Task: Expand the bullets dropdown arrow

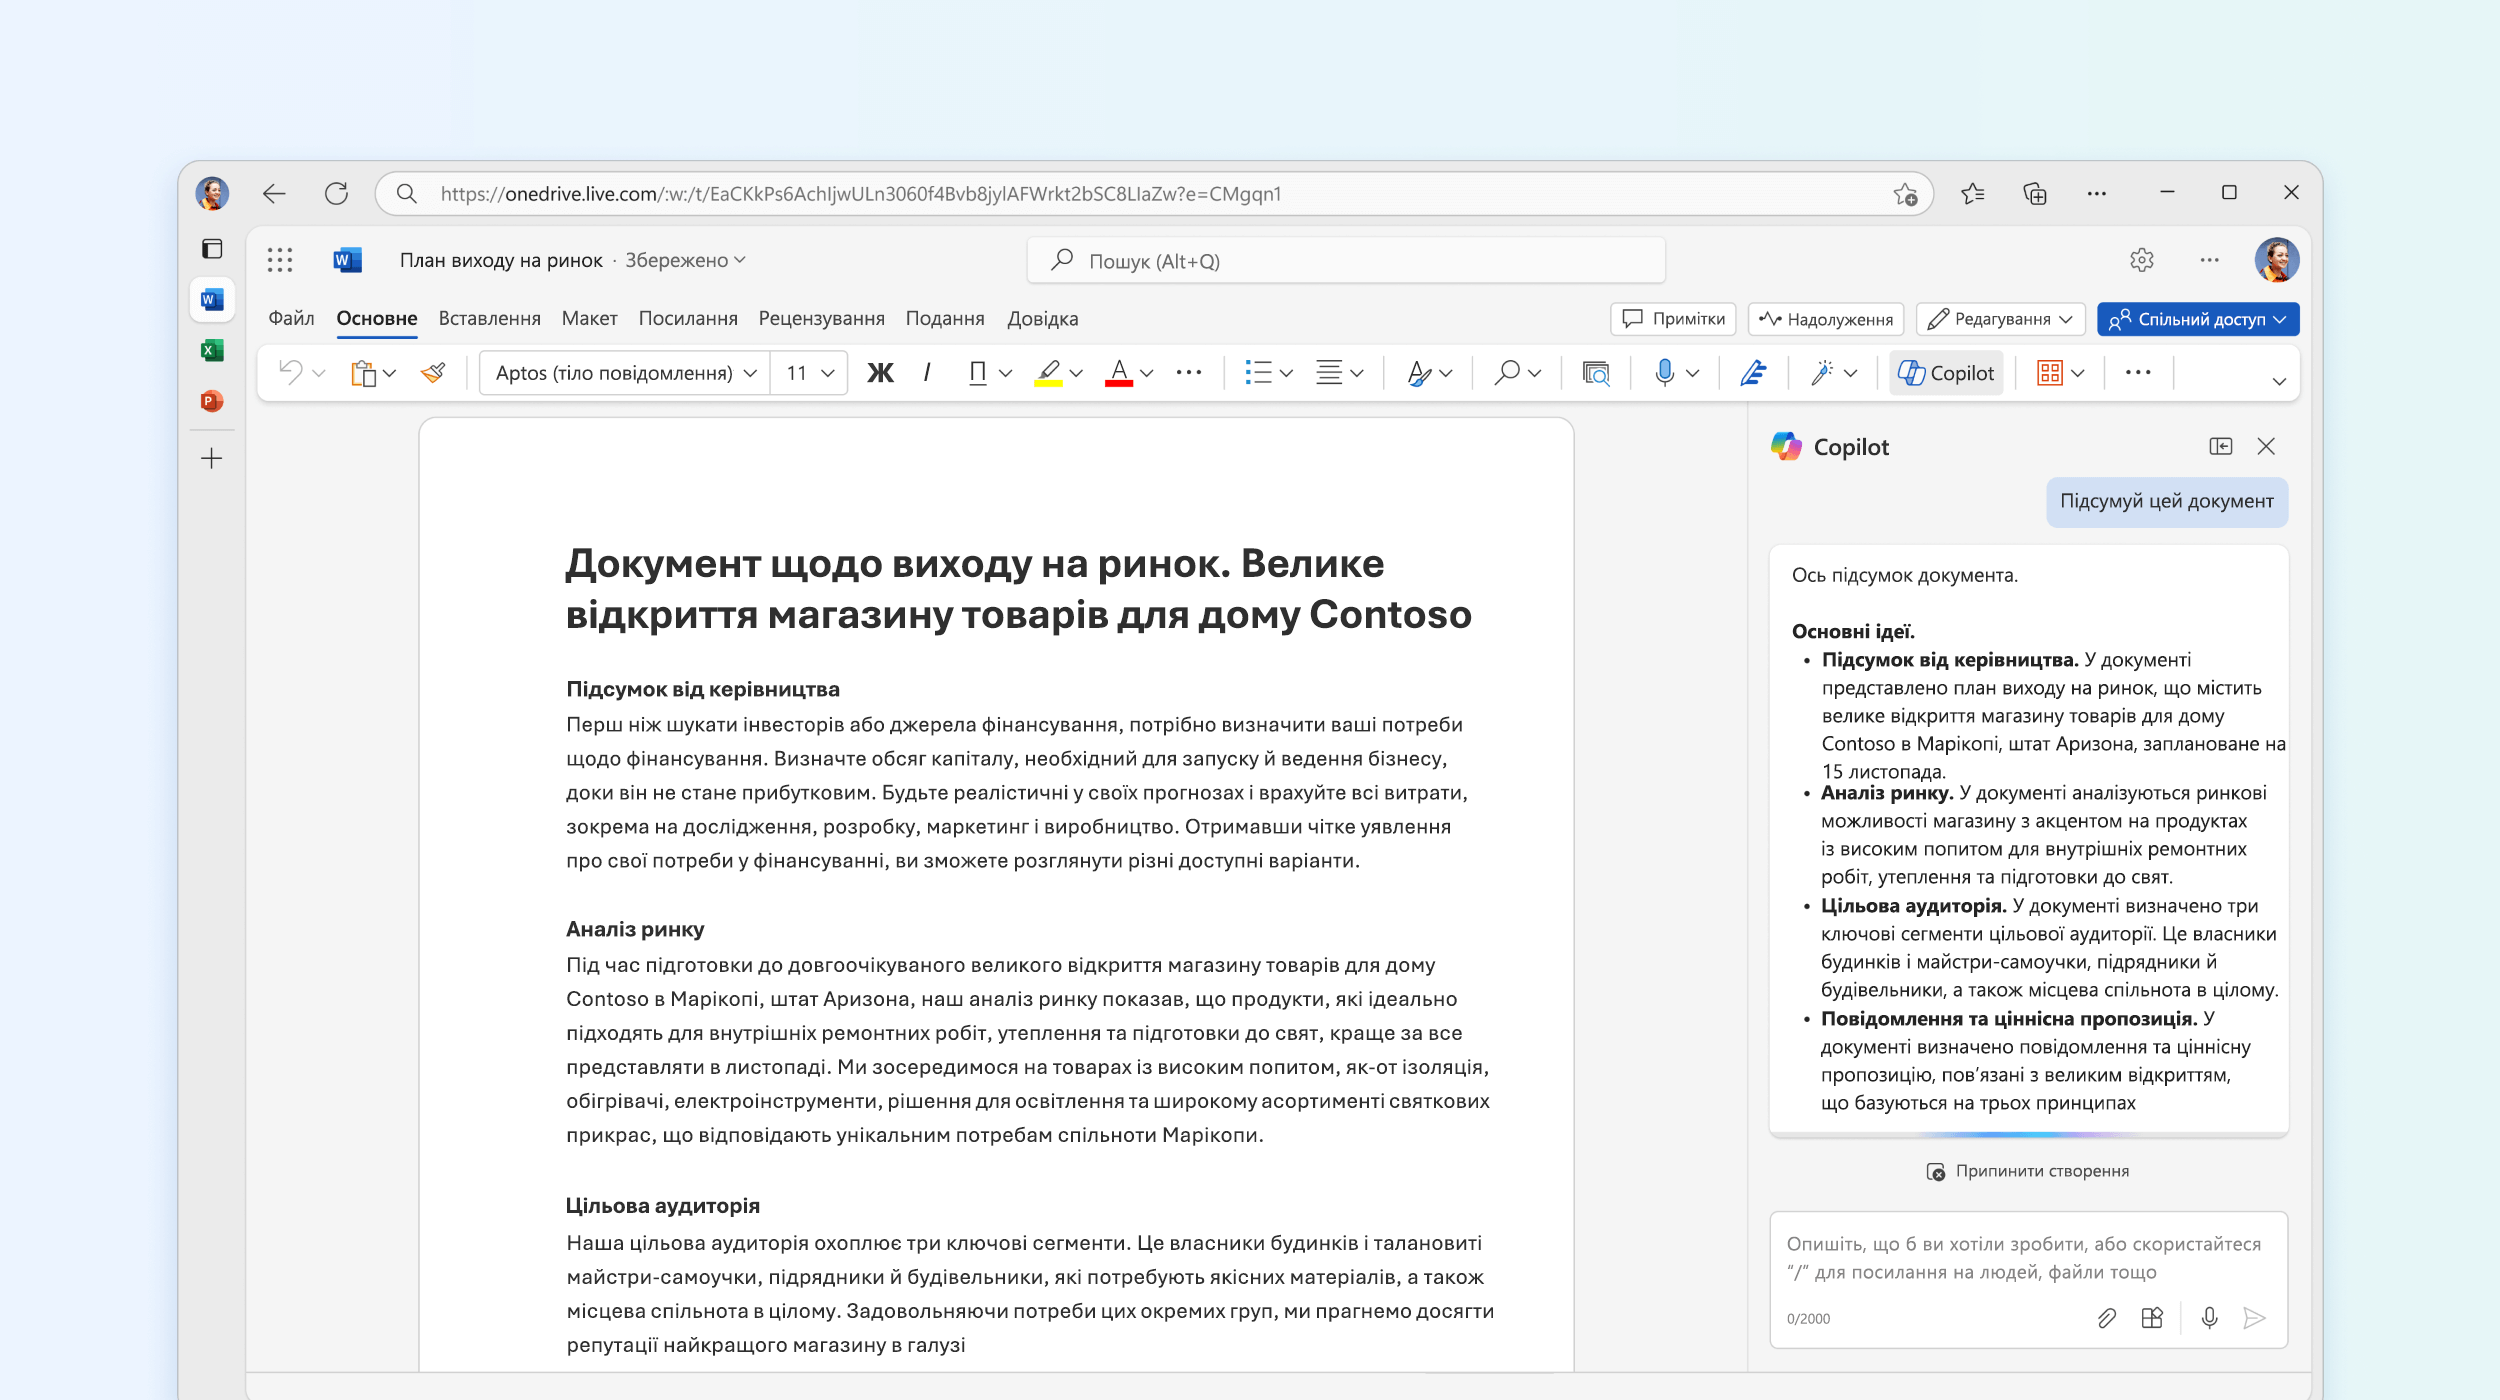Action: tap(1287, 373)
